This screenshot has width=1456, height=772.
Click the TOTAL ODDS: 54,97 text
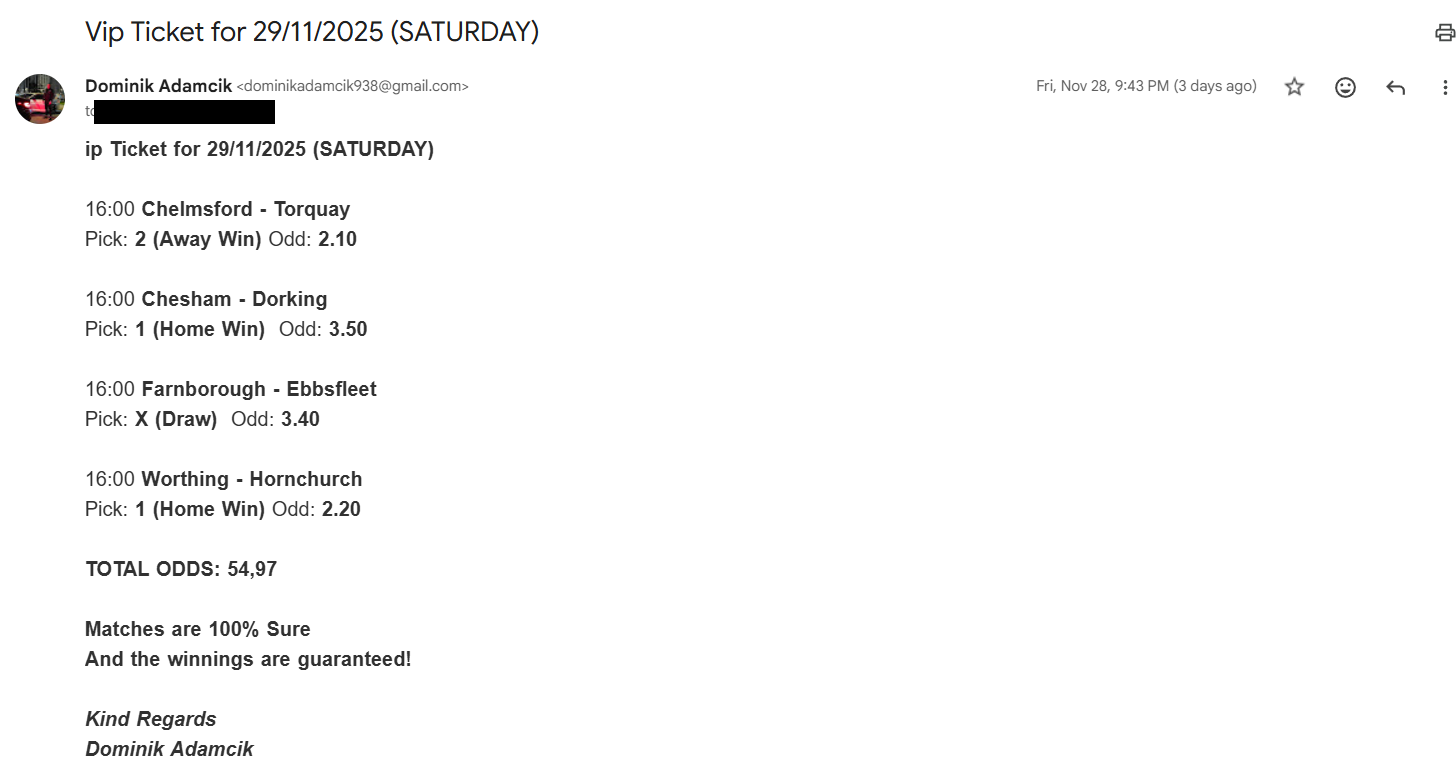click(181, 569)
